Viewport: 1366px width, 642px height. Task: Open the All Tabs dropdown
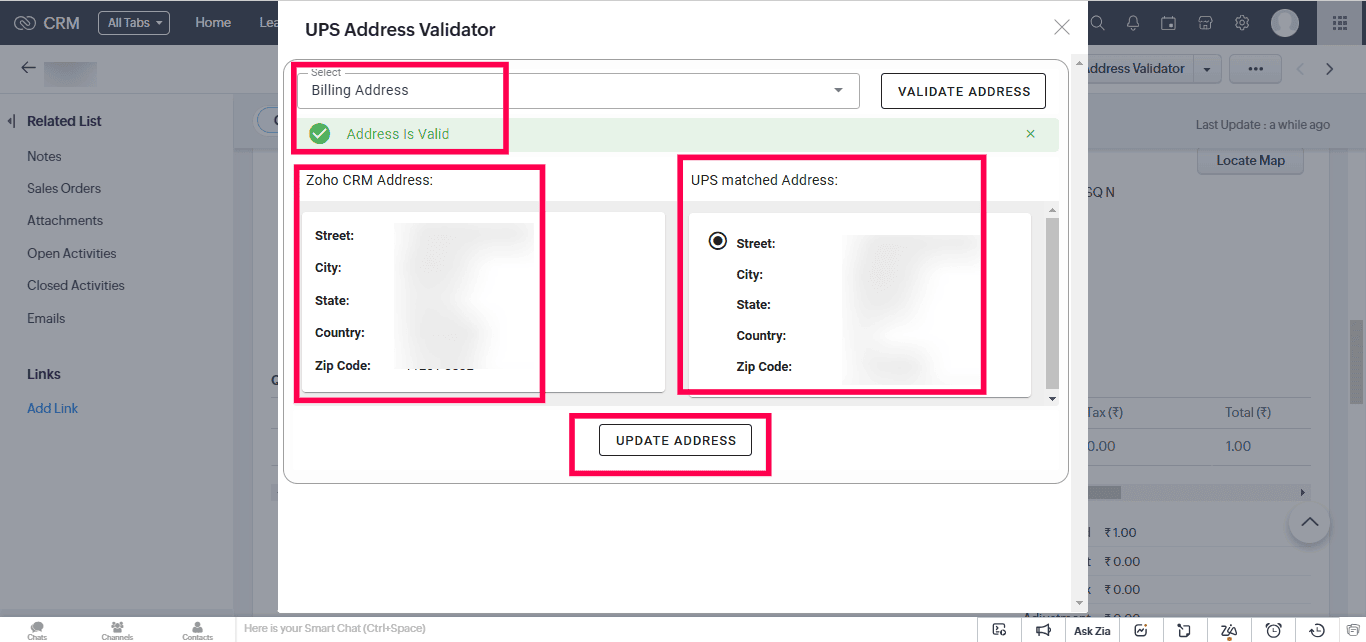134,23
